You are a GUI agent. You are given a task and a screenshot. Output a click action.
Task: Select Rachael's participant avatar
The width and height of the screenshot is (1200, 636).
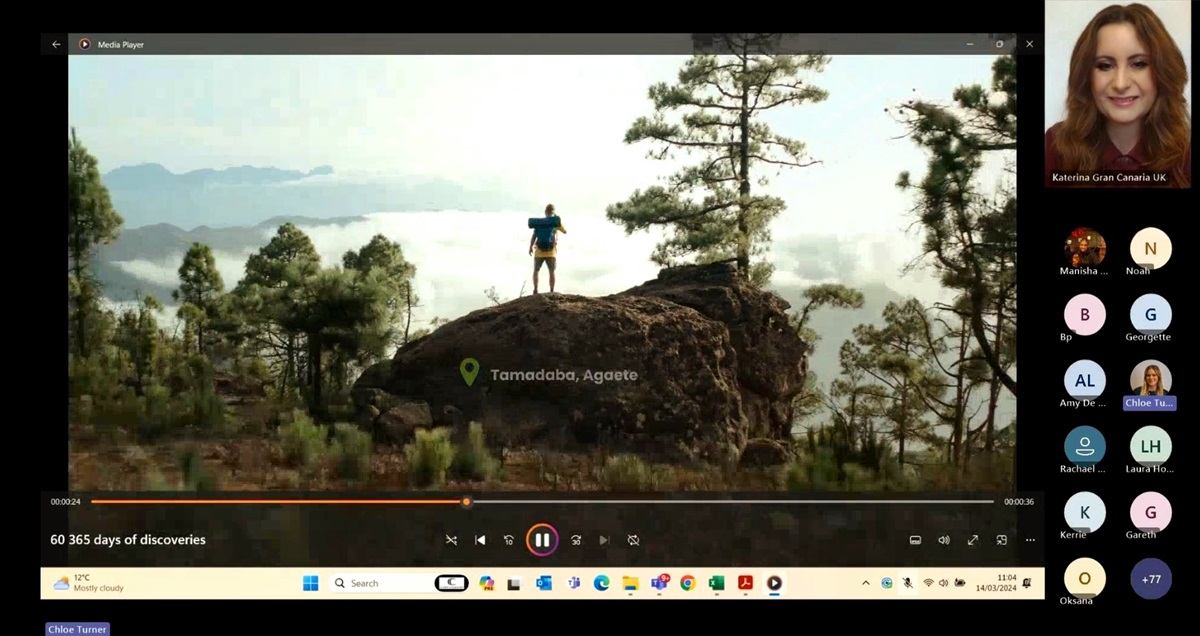(x=1085, y=446)
